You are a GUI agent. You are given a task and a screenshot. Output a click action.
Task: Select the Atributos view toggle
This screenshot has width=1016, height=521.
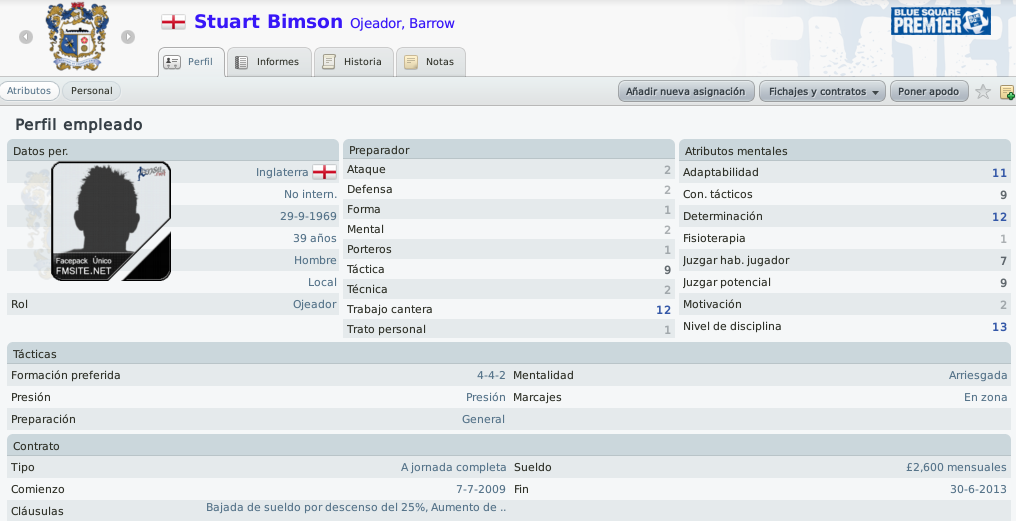click(x=29, y=91)
